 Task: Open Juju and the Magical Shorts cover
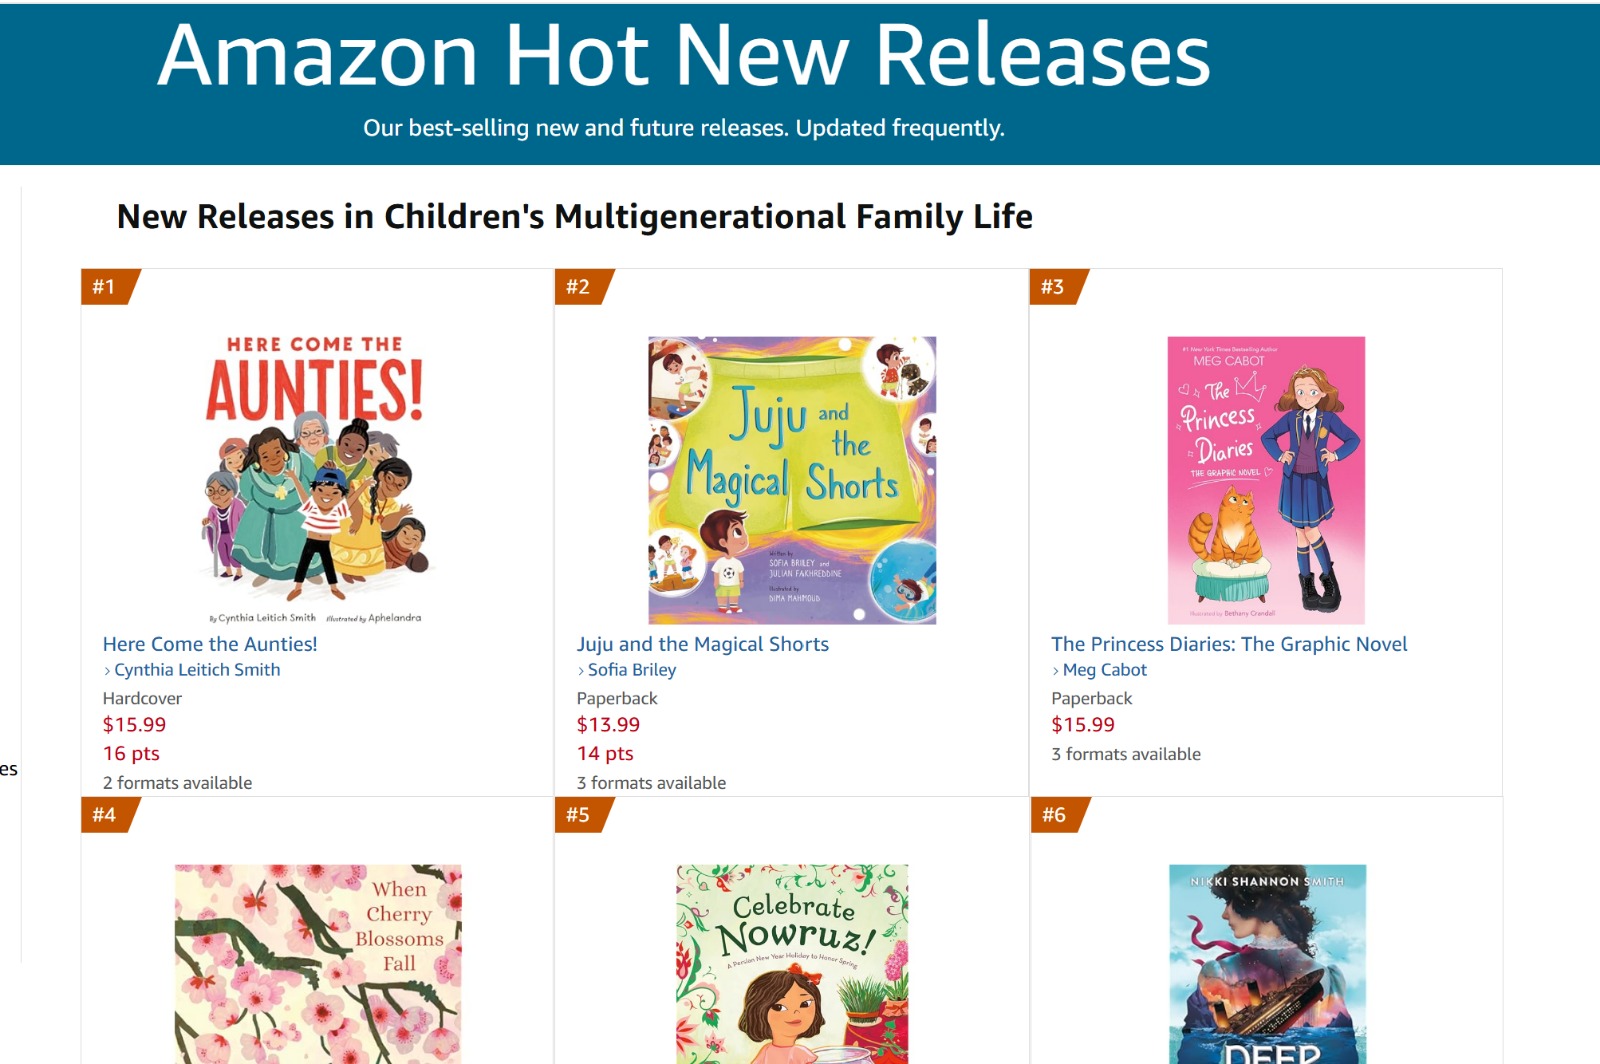pyautogui.click(x=792, y=480)
